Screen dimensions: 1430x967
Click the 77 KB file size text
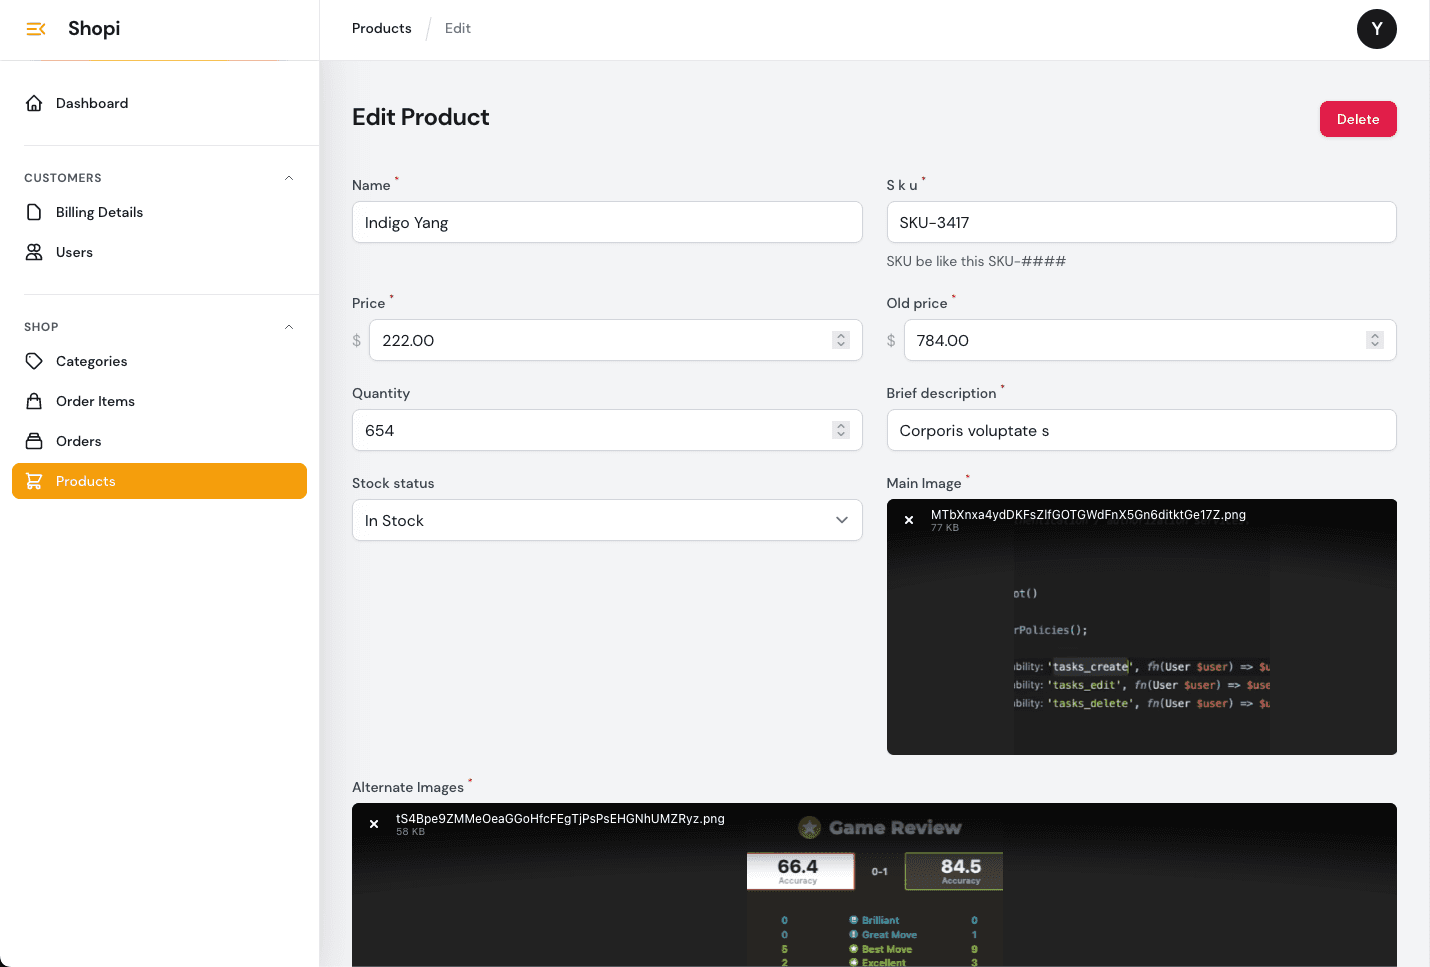(945, 528)
